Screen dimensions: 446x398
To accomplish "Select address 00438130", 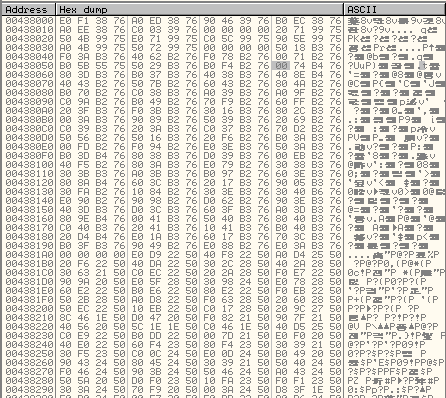I will [29, 192].
